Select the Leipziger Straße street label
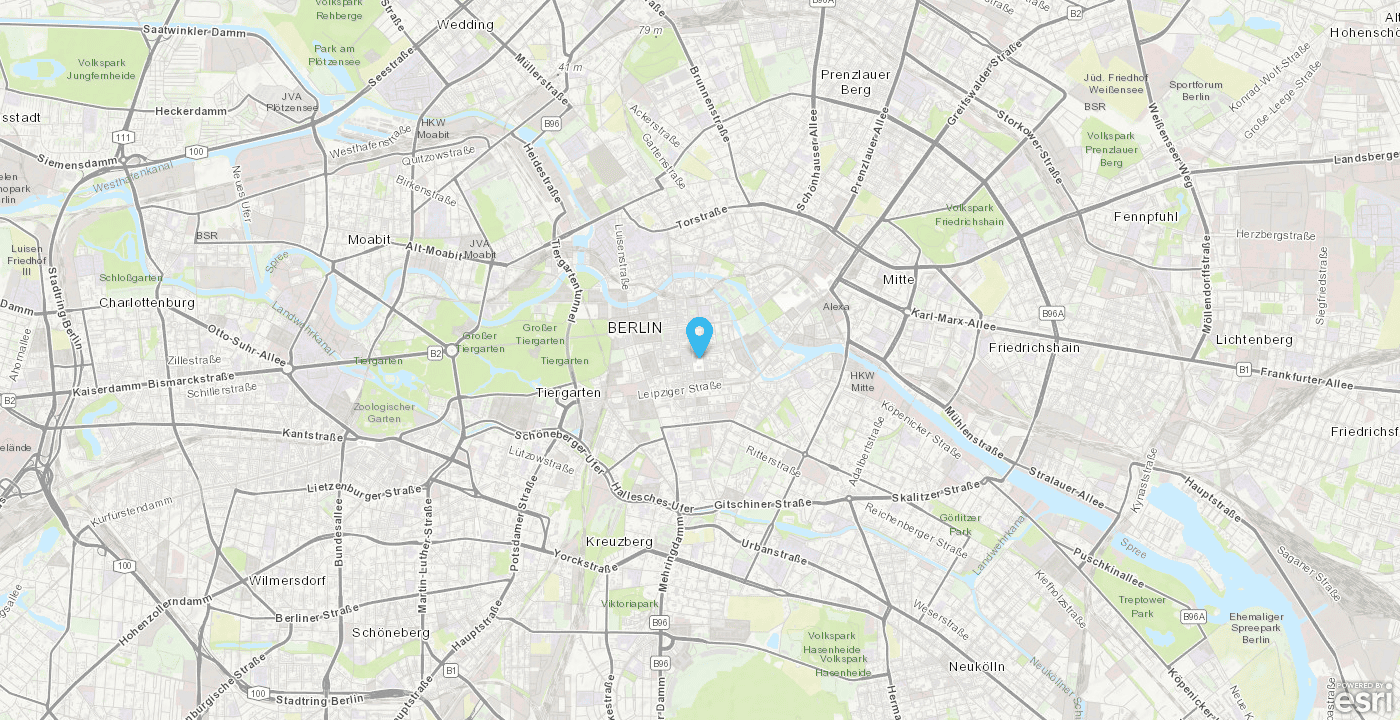Viewport: 1400px width, 720px height. coord(680,389)
